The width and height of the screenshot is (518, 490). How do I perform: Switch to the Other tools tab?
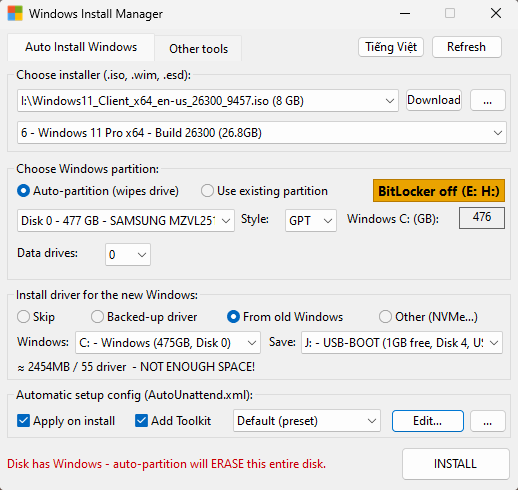(x=198, y=49)
